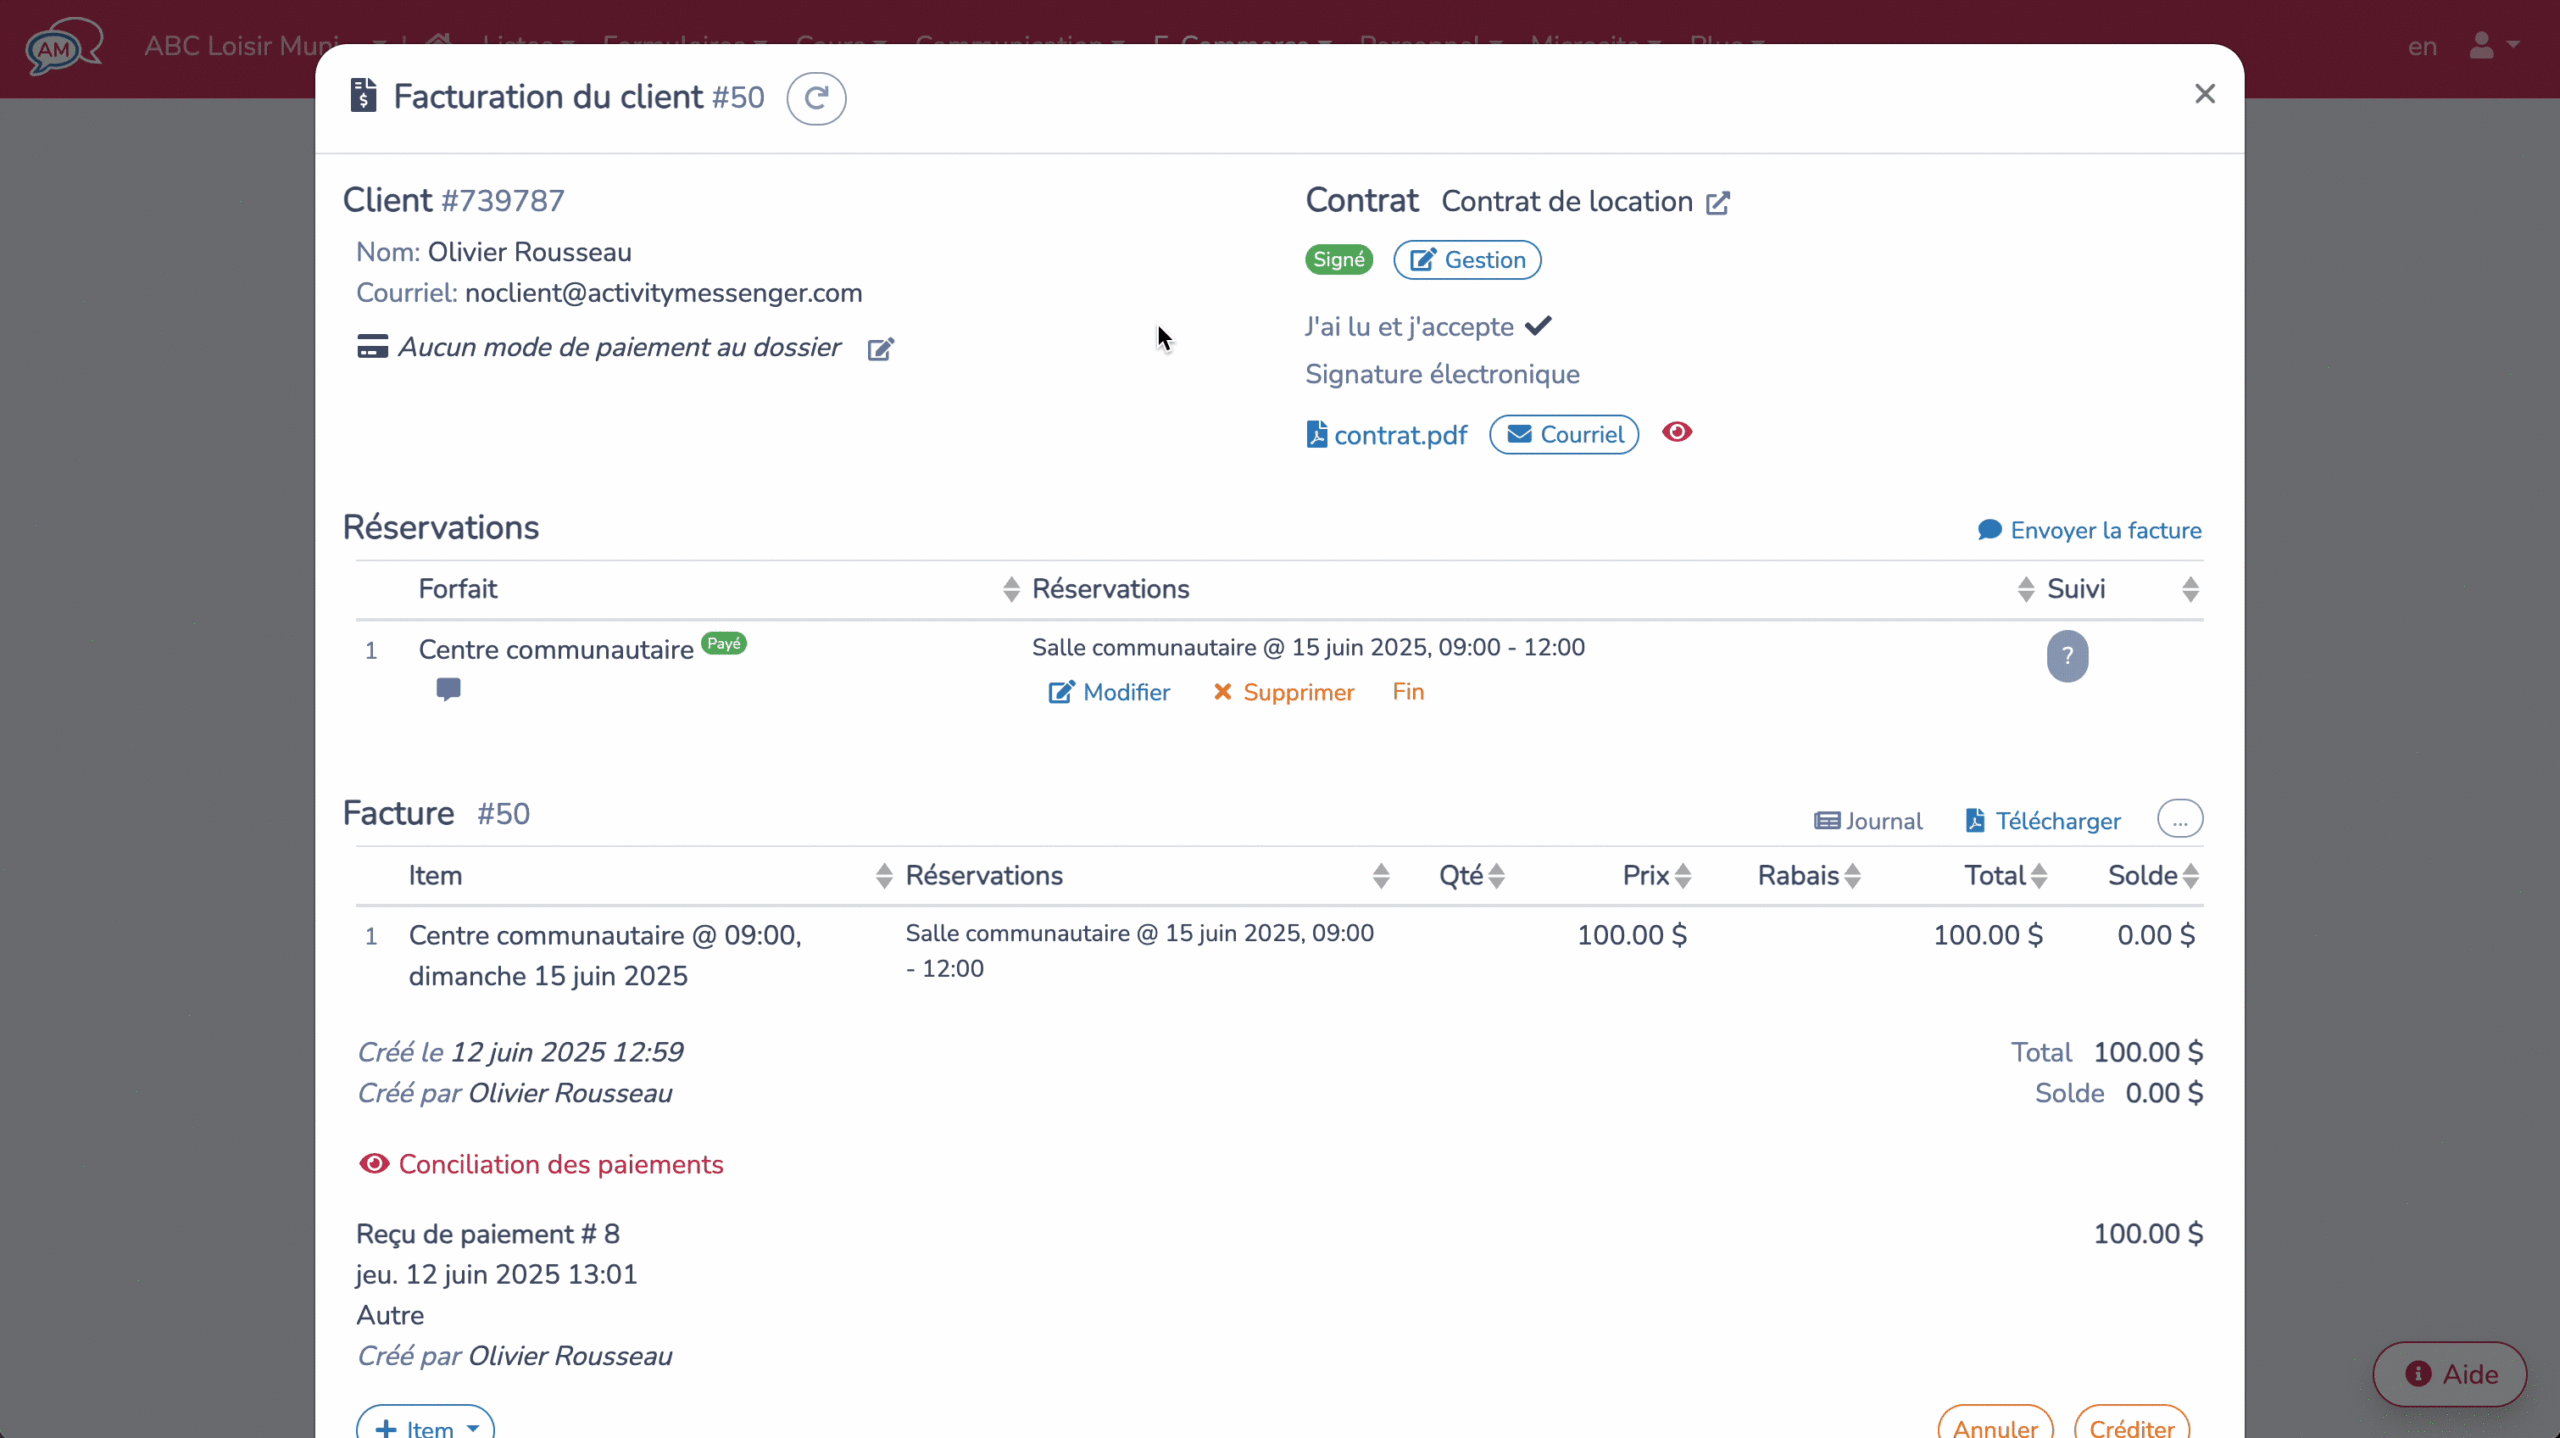Edit the payment method on file

[x=880, y=349]
